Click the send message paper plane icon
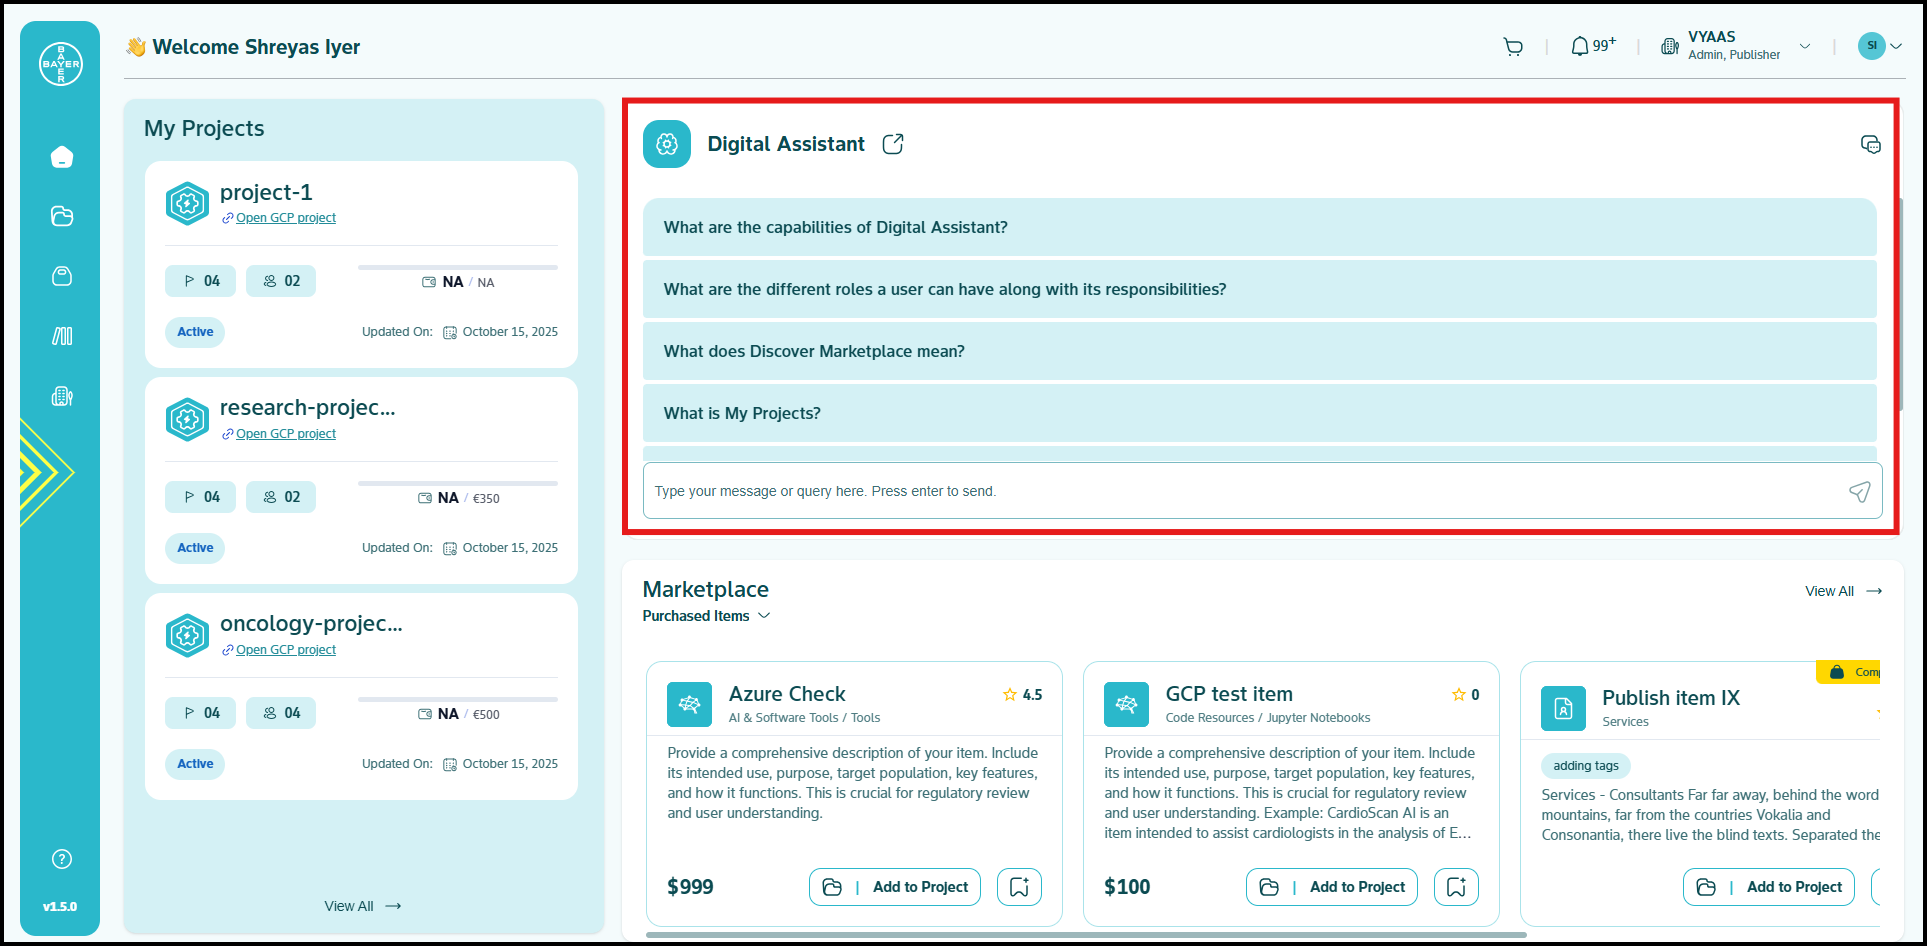This screenshot has height=946, width=1927. 1859,491
